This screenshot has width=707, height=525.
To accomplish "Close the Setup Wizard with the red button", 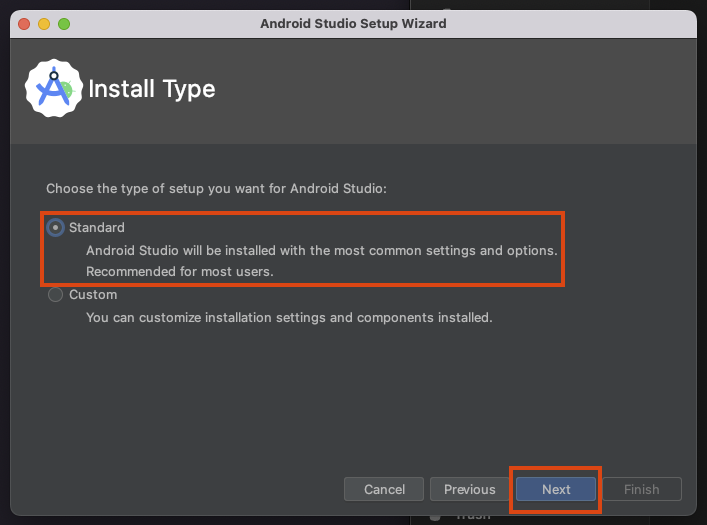I will pyautogui.click(x=24, y=24).
